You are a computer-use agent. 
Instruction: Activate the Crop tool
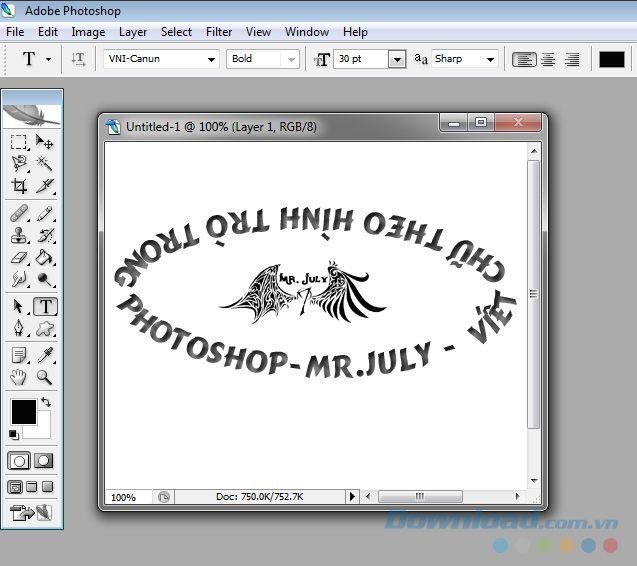click(x=19, y=186)
